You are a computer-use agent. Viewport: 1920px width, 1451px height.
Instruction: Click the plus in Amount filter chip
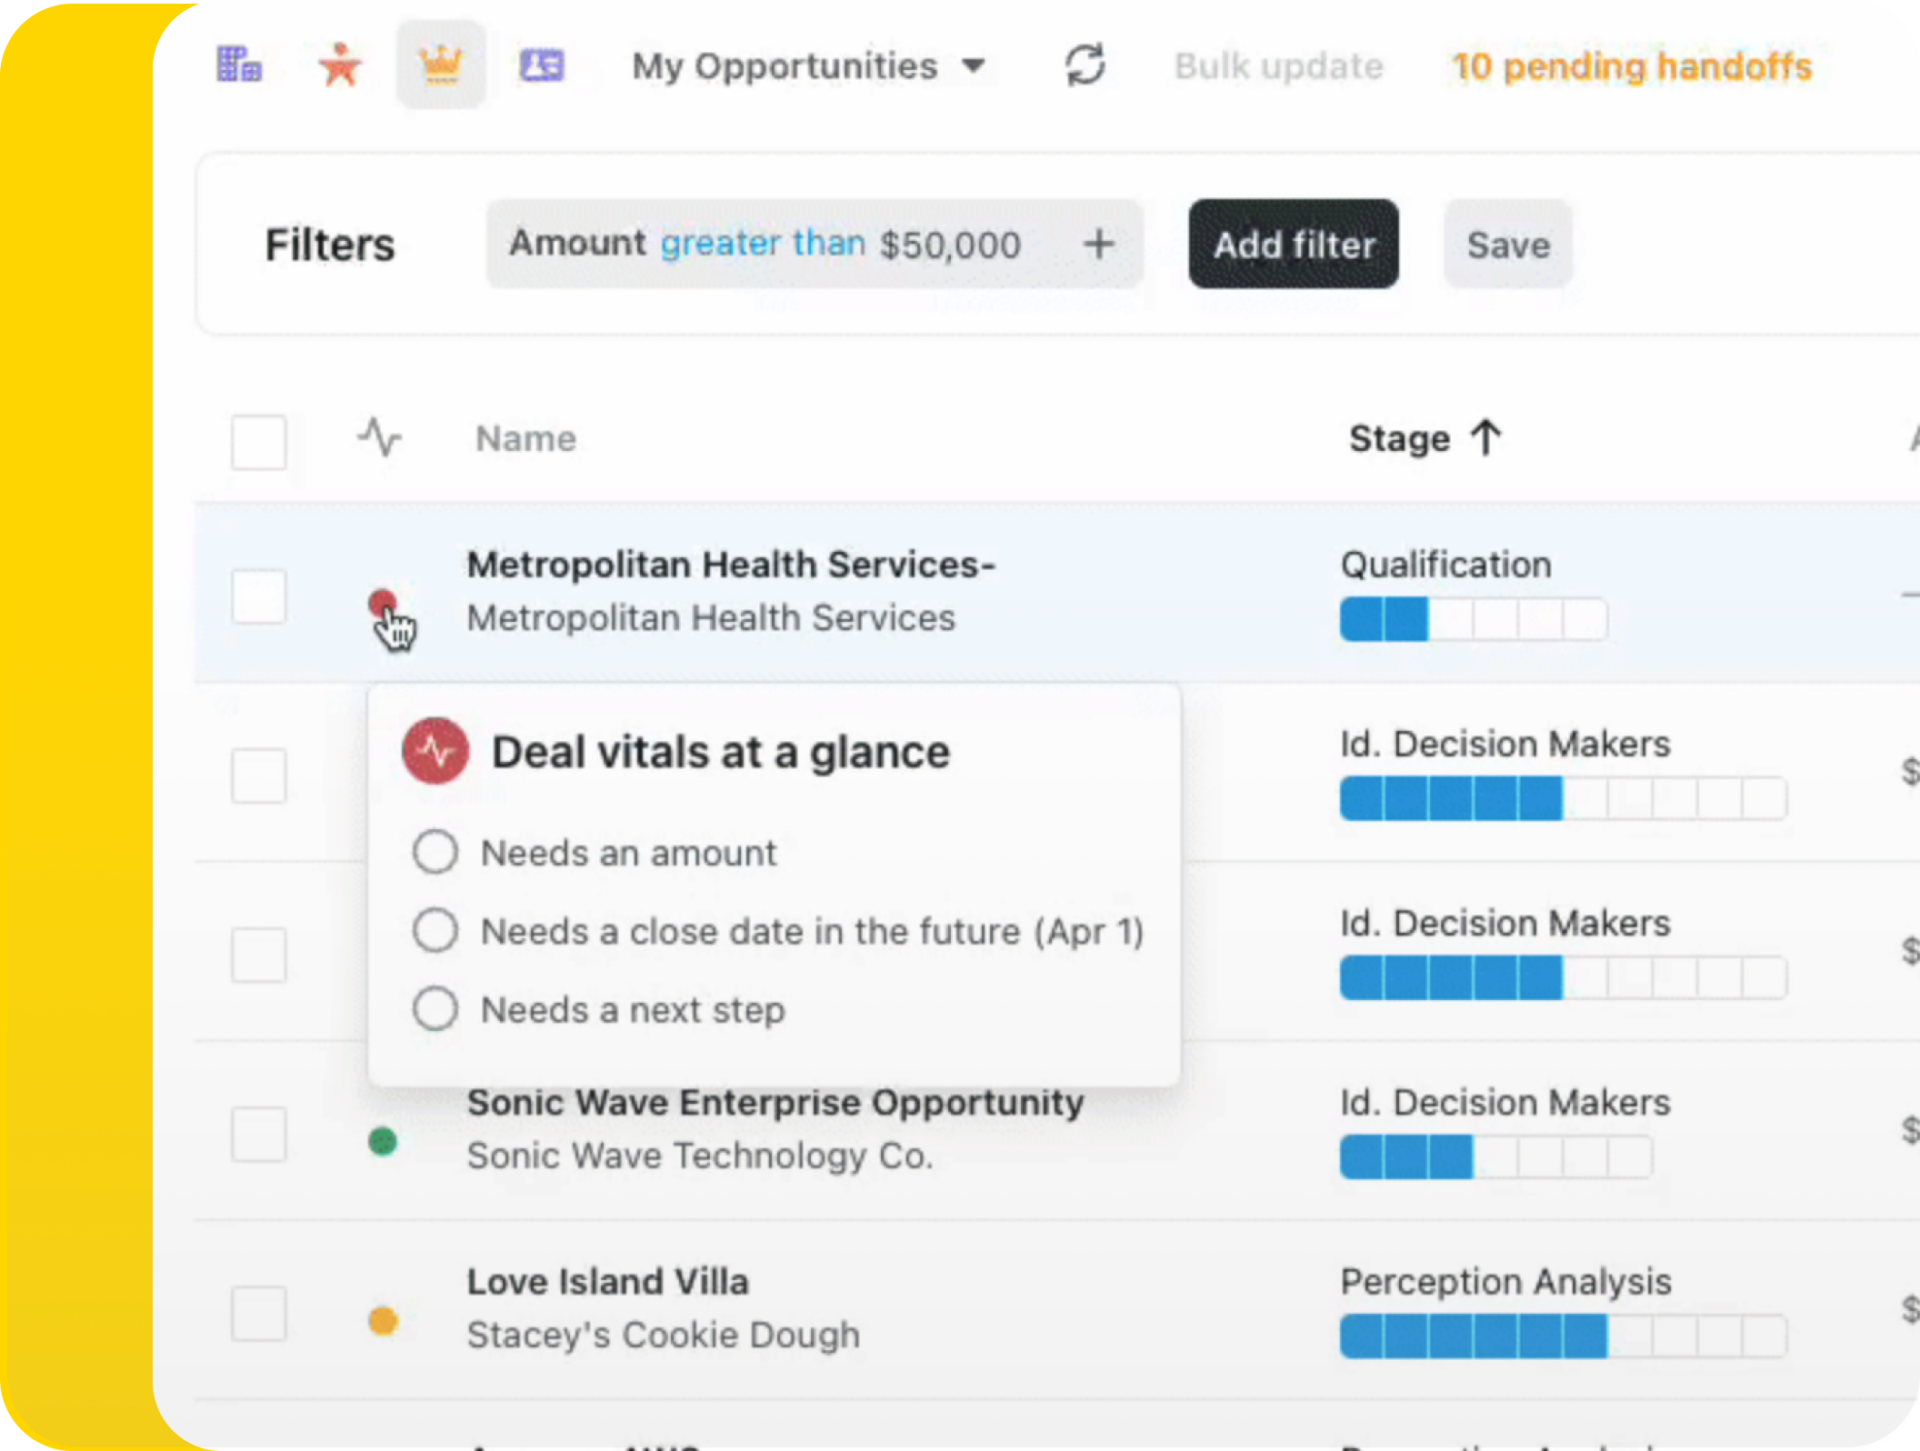(x=1099, y=244)
